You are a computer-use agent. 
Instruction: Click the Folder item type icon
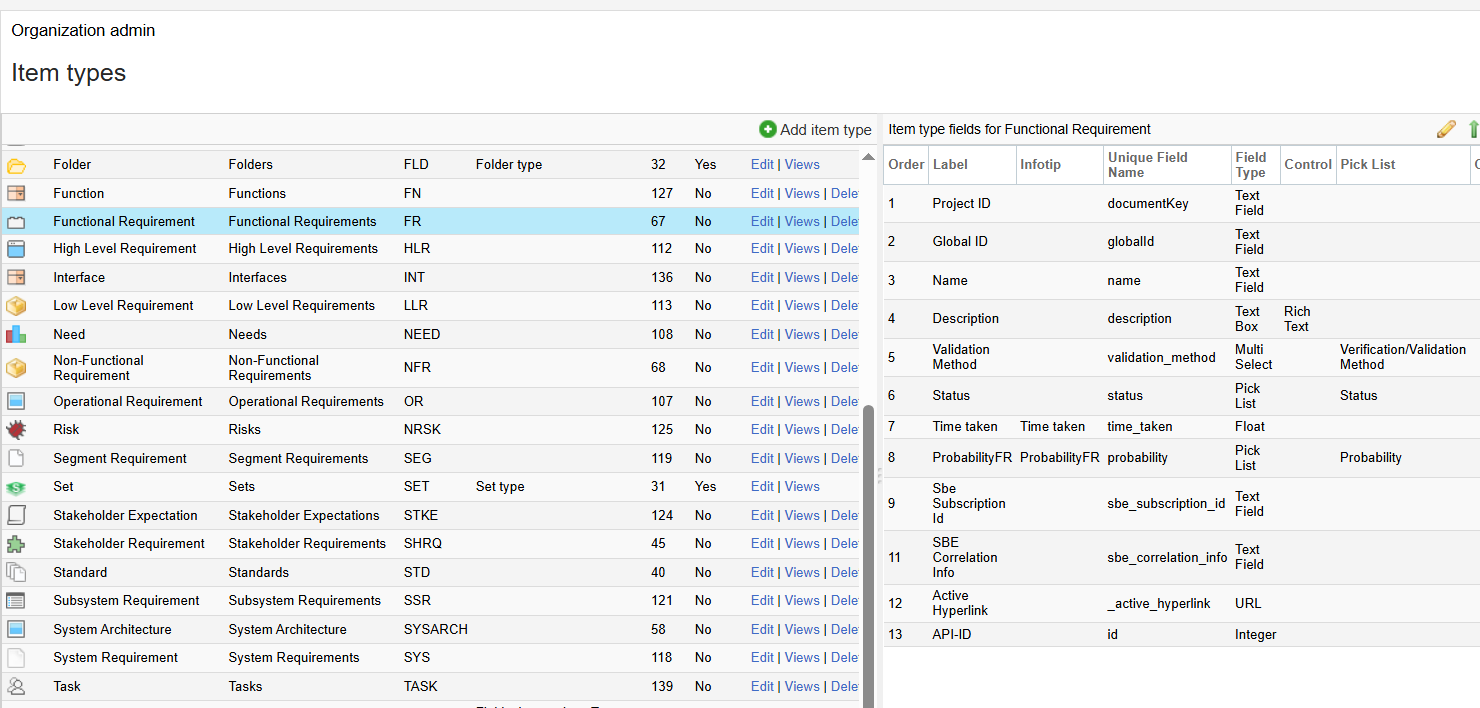tap(16, 165)
